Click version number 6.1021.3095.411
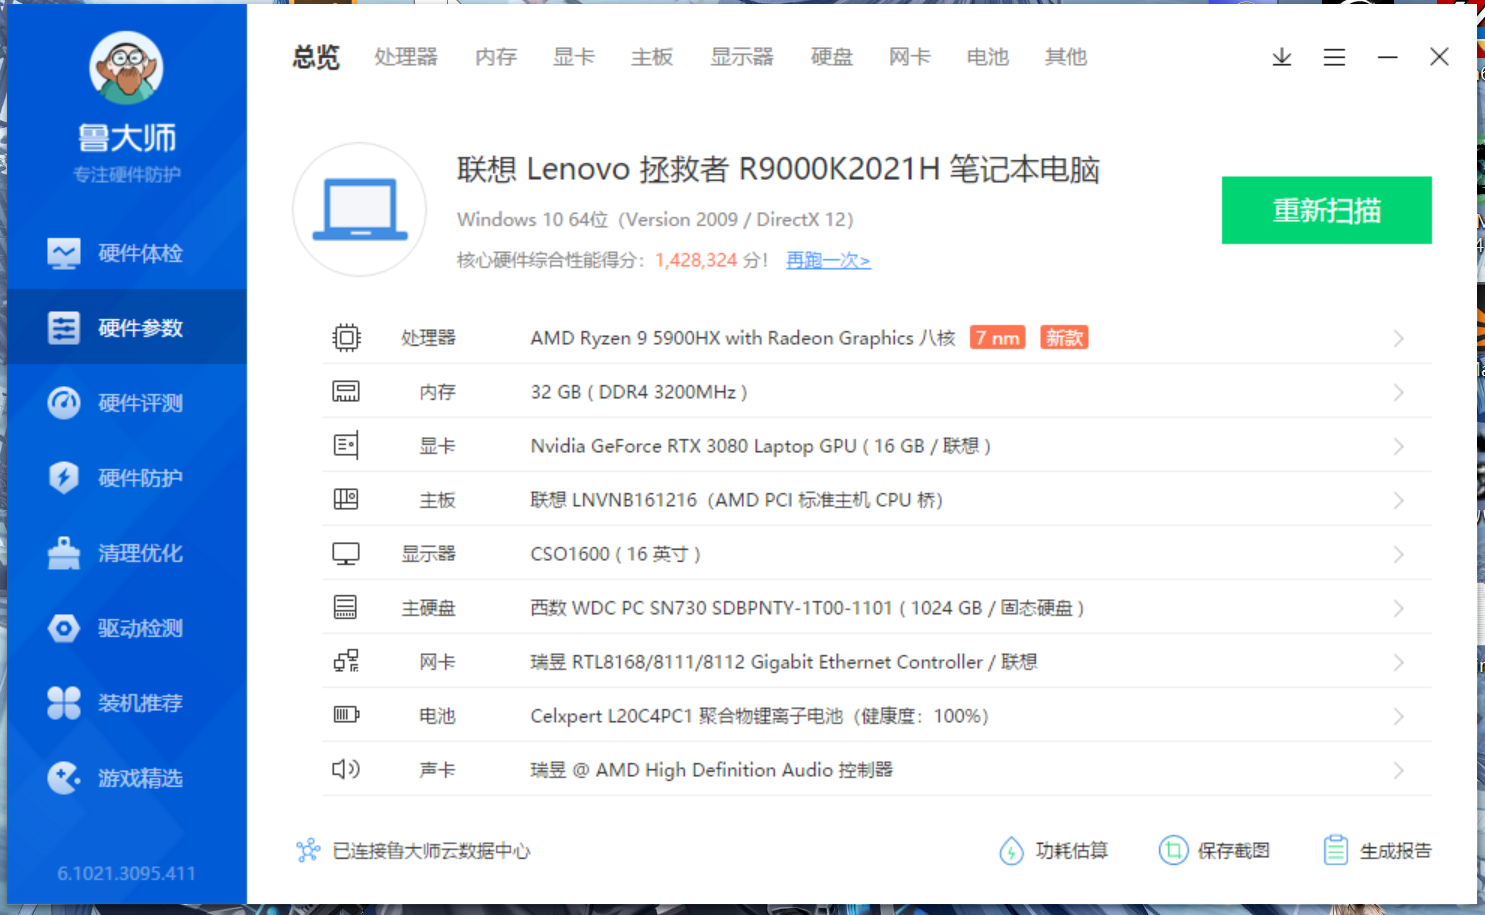This screenshot has width=1485, height=915. coord(127,873)
